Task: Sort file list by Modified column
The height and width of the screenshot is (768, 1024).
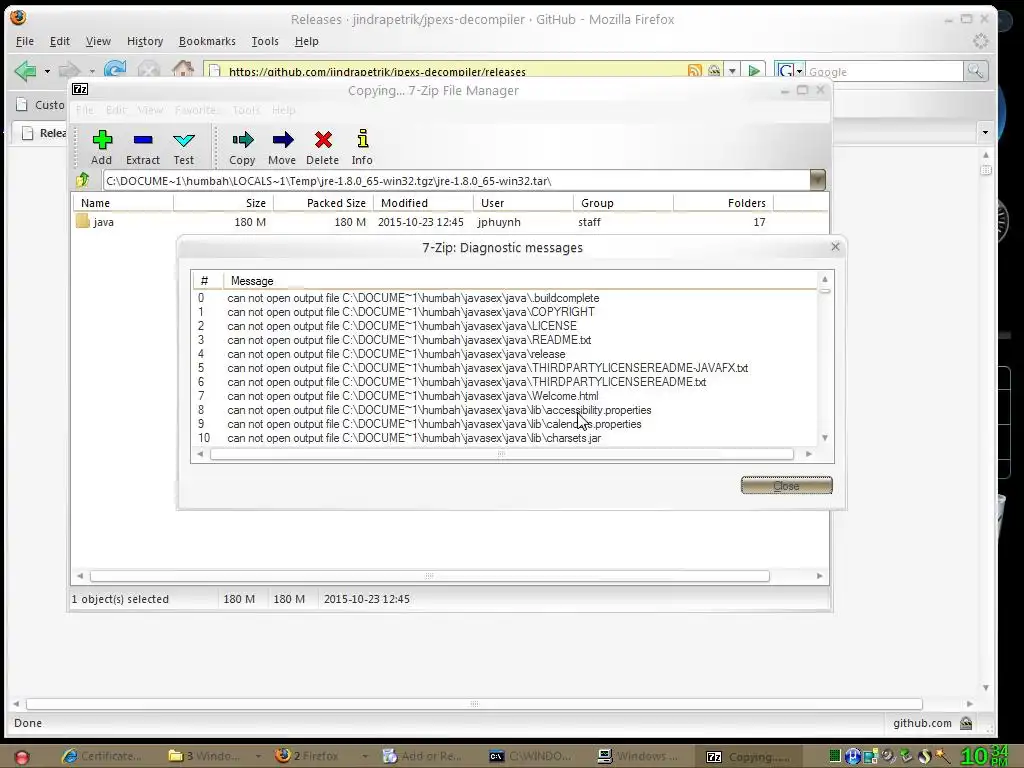Action: [x=423, y=202]
